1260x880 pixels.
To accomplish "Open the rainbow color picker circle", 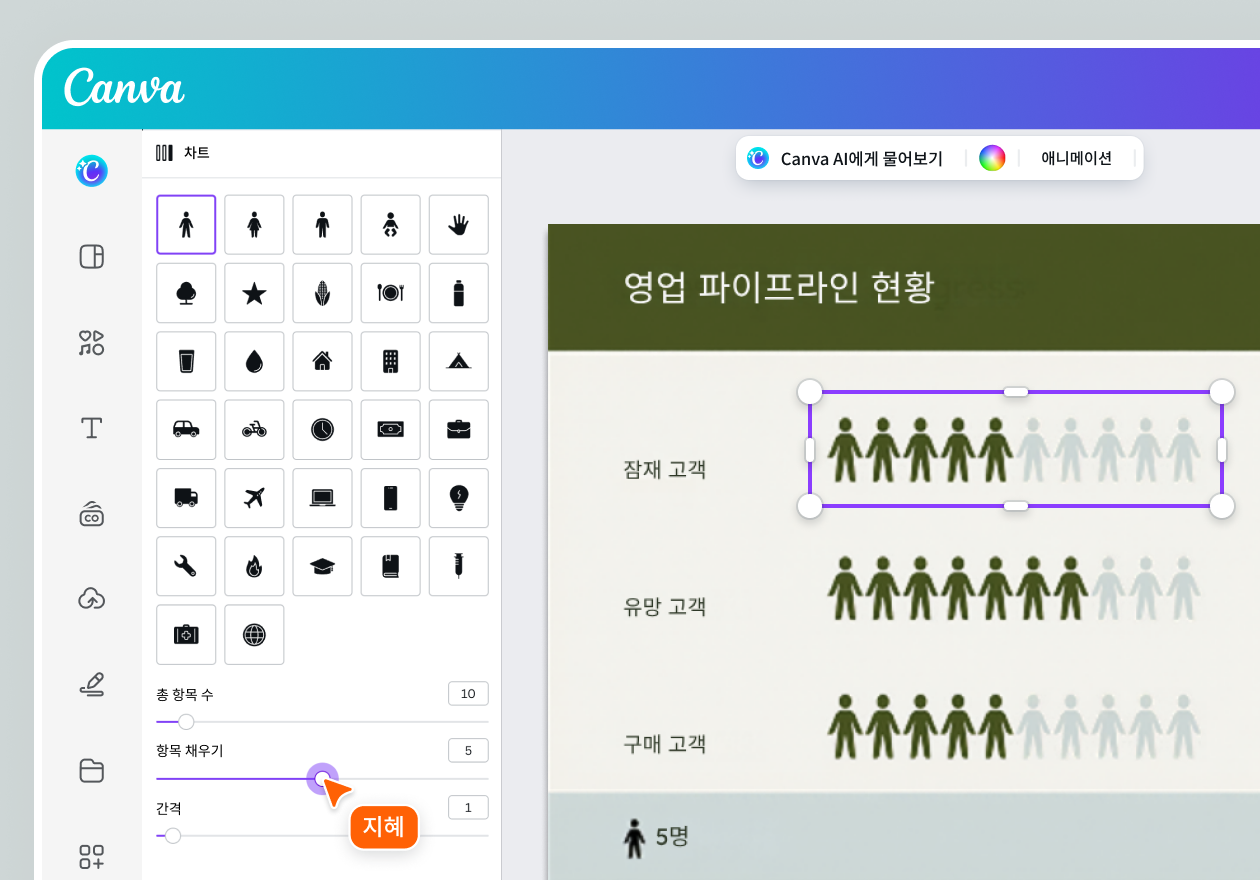I will pos(991,158).
